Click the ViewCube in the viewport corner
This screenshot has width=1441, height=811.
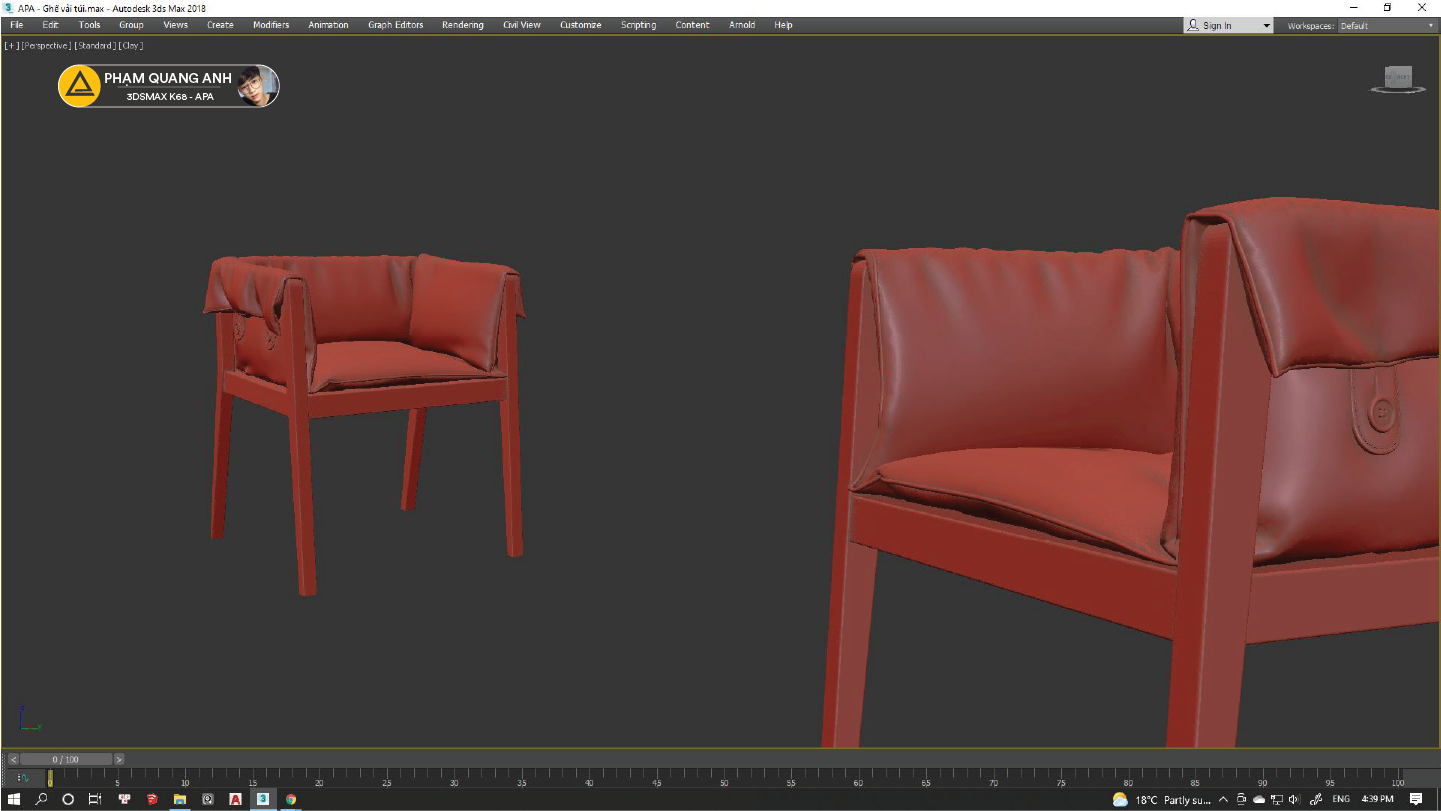[x=1397, y=79]
